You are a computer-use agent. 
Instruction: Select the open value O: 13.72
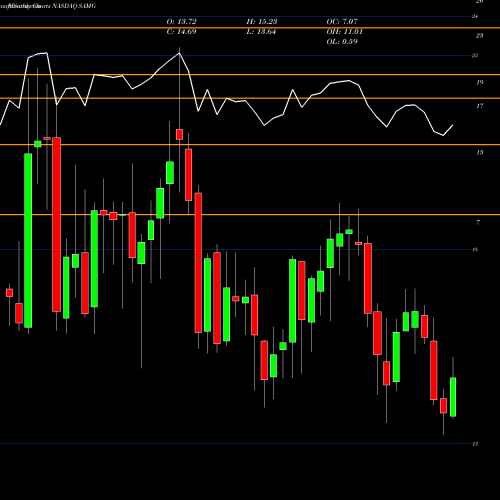click(181, 22)
